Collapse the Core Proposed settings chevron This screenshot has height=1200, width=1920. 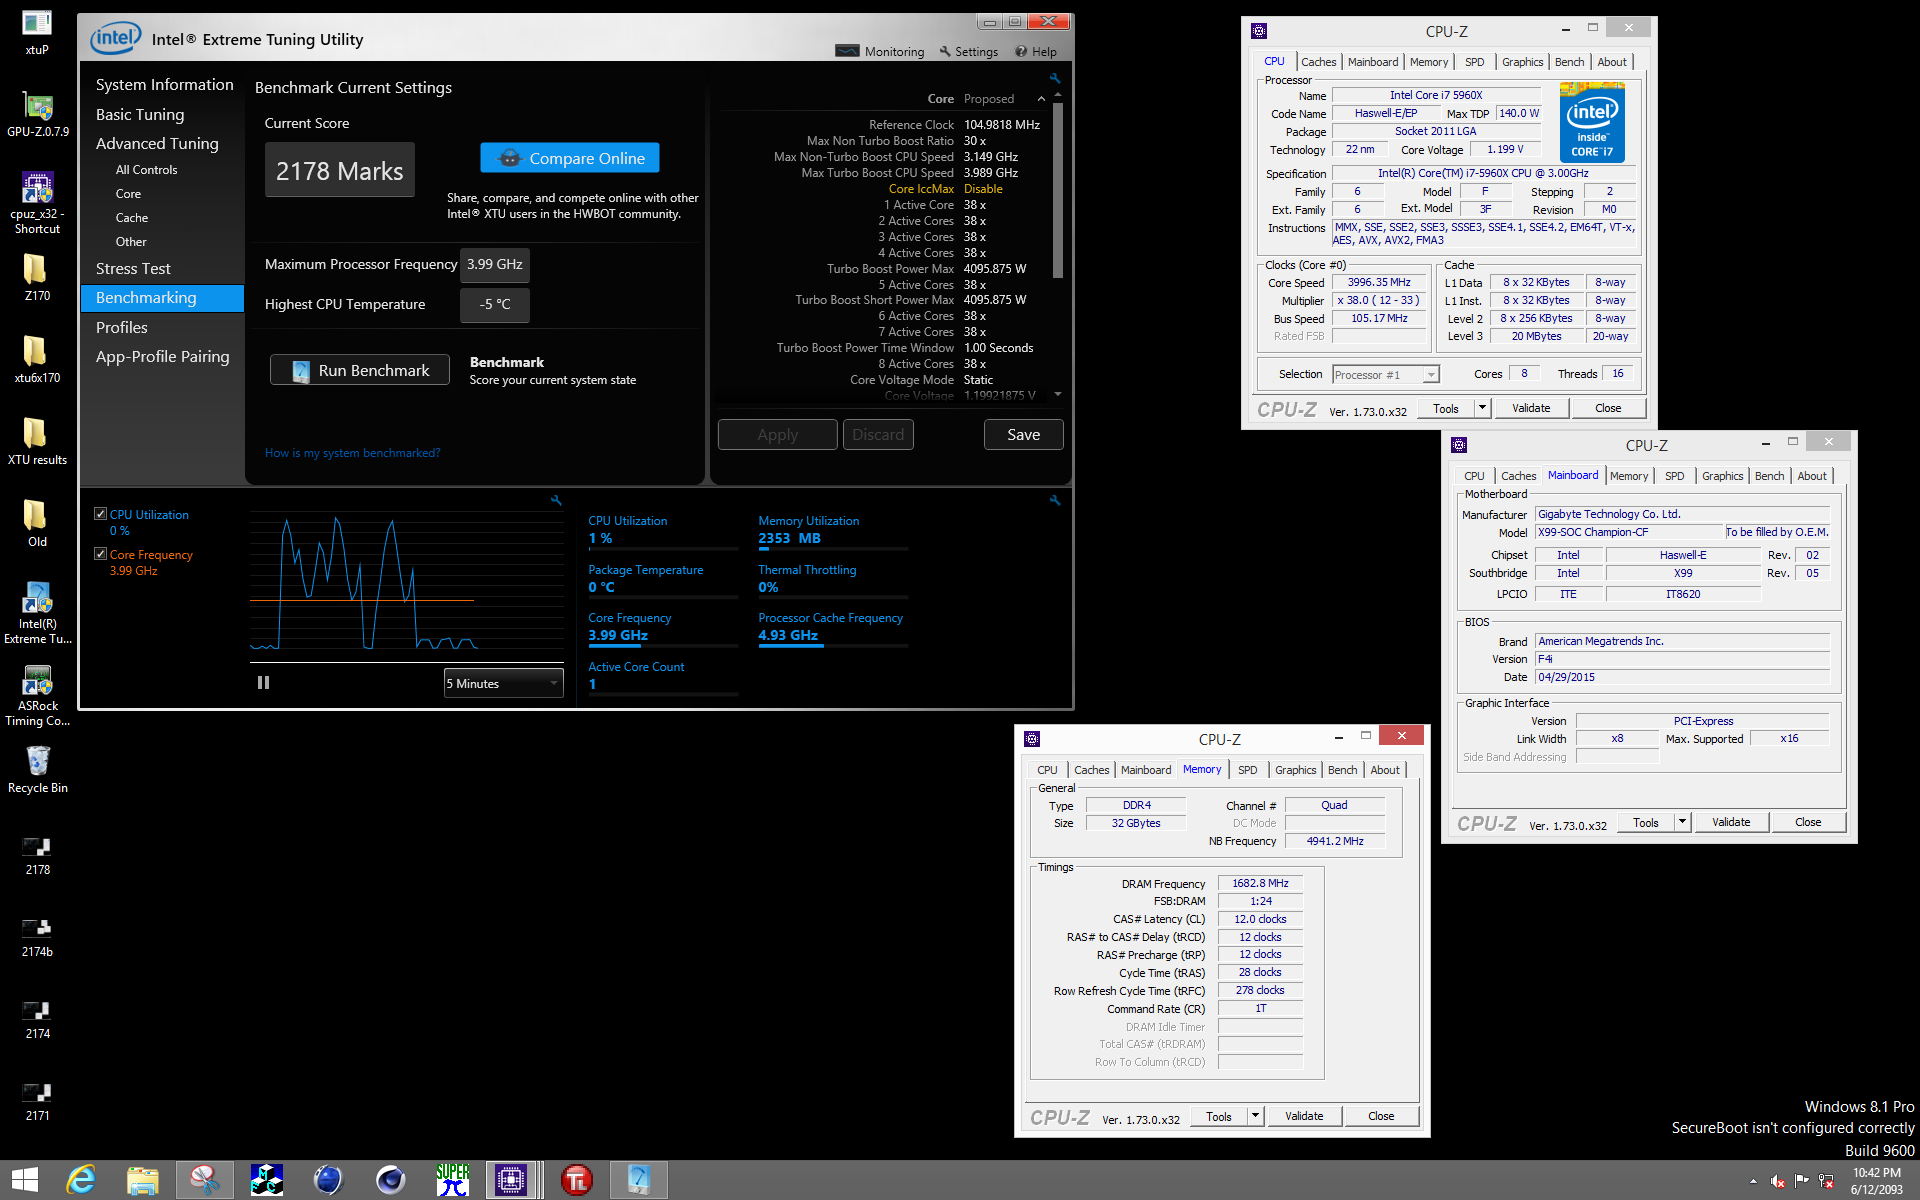(x=1041, y=99)
